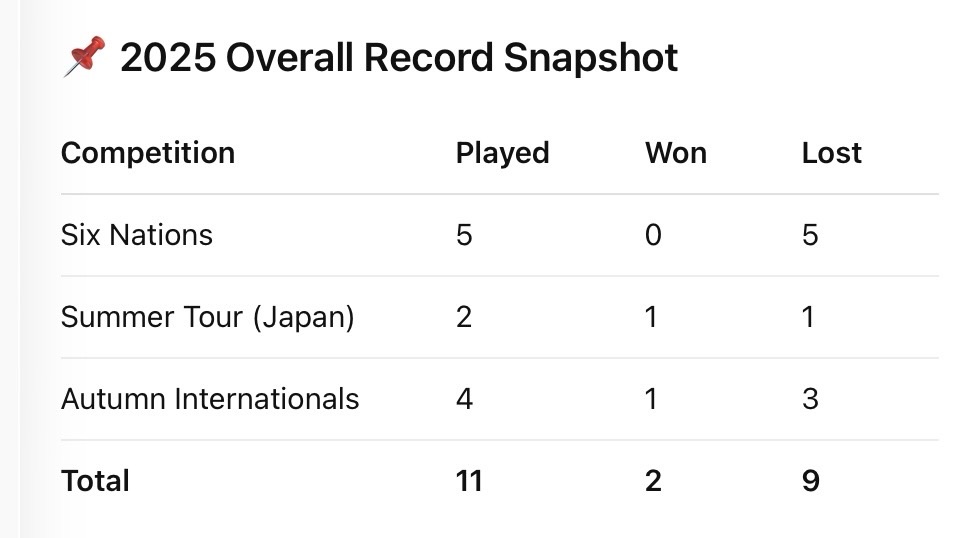The width and height of the screenshot is (980, 538).
Task: Select the Competition column header
Action: click(148, 153)
